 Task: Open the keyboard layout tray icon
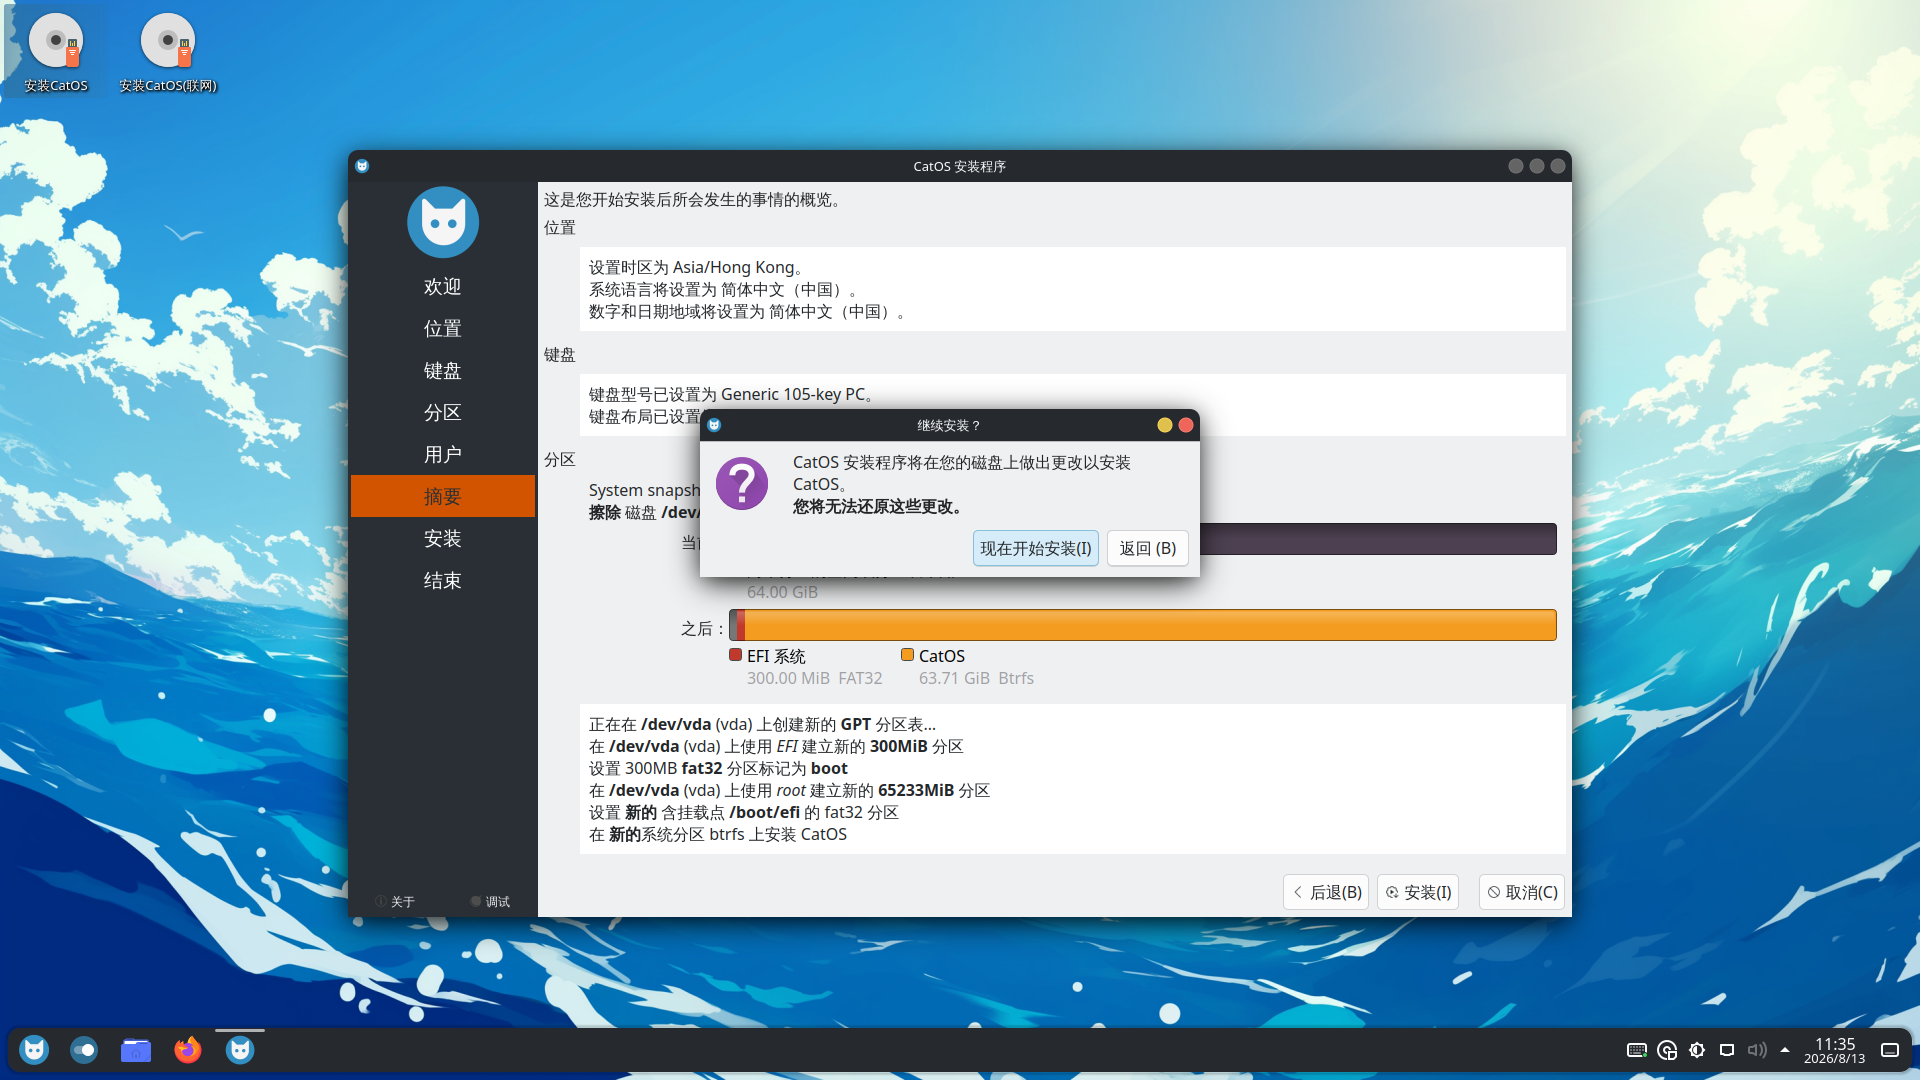[1637, 1050]
